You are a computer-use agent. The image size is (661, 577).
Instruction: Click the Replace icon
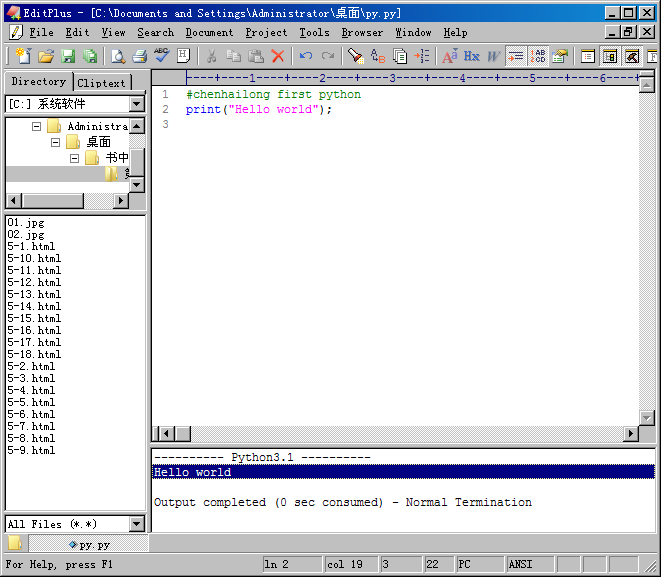(378, 56)
